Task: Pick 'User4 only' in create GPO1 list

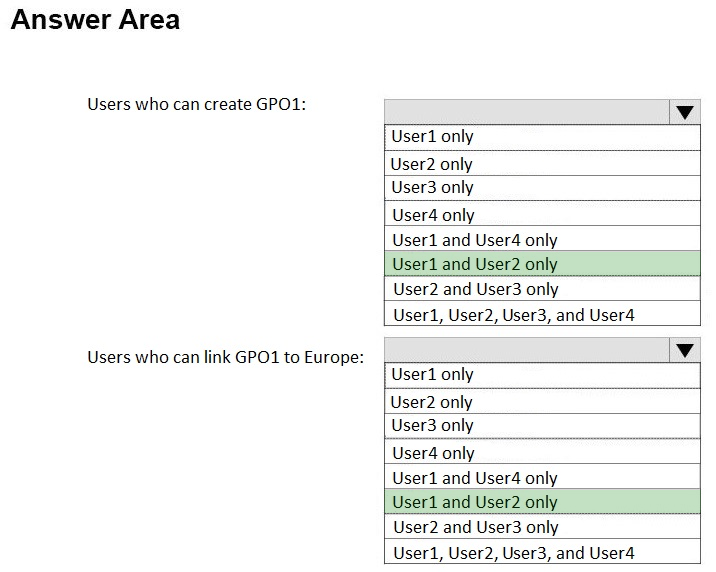Action: click(542, 213)
